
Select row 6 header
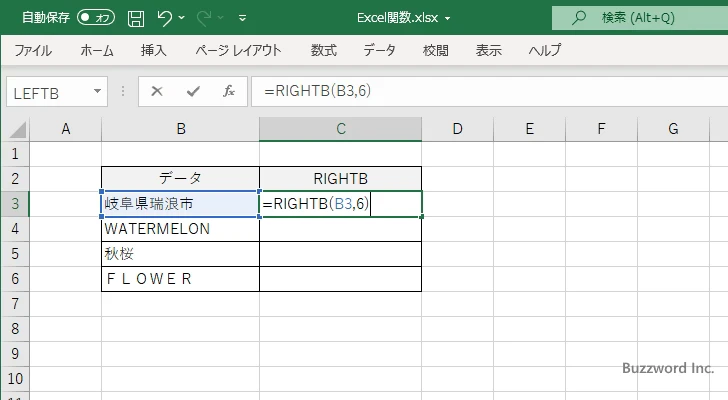coord(15,279)
